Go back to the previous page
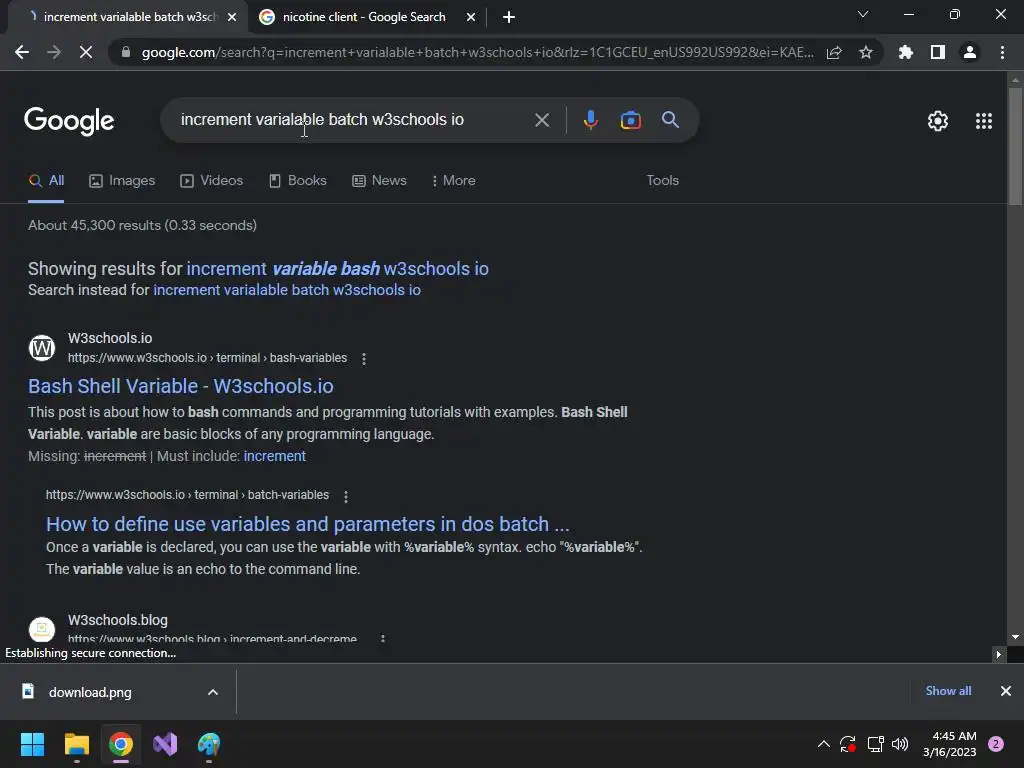Image resolution: width=1024 pixels, height=768 pixels. click(x=22, y=52)
